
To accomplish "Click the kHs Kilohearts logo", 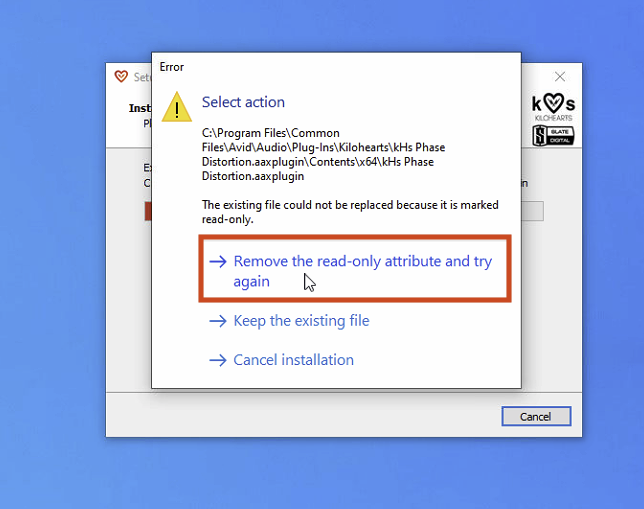I will tap(553, 107).
